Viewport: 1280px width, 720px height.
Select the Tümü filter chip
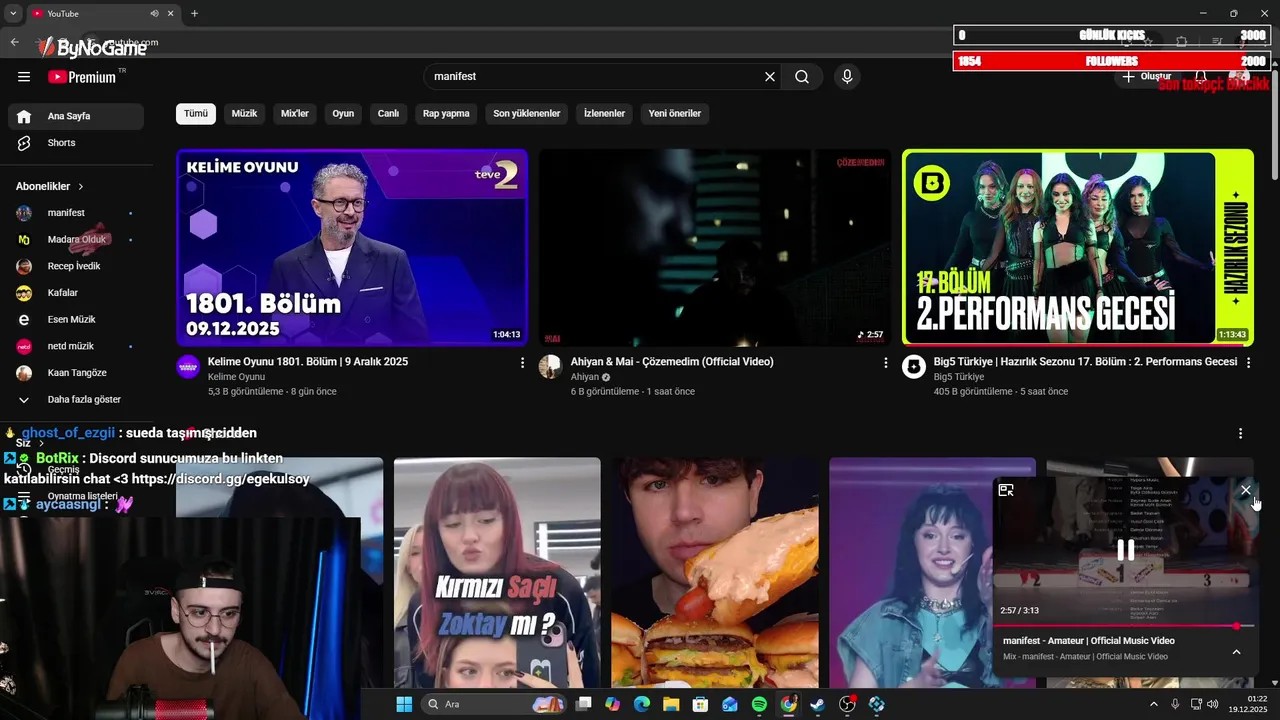click(196, 114)
